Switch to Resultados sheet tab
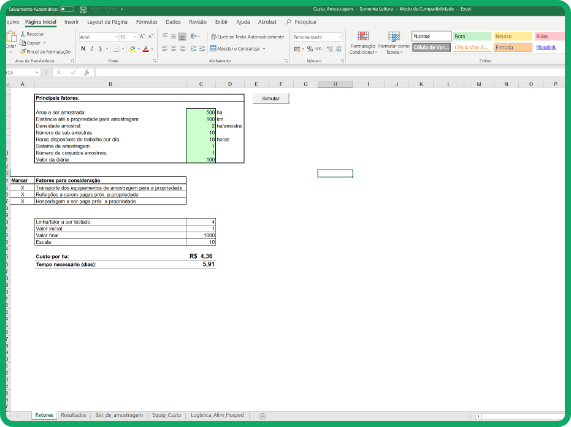This screenshot has width=571, height=427. point(73,415)
